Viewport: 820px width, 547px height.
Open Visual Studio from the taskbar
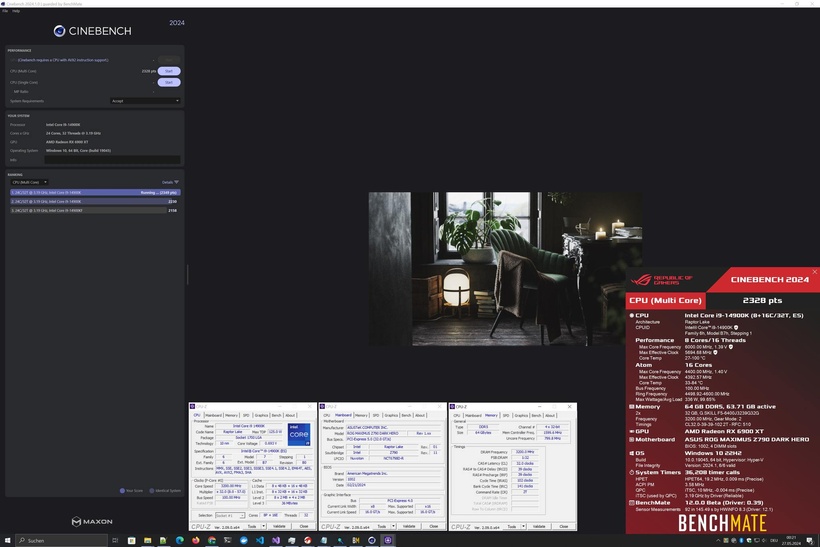(x=276, y=540)
